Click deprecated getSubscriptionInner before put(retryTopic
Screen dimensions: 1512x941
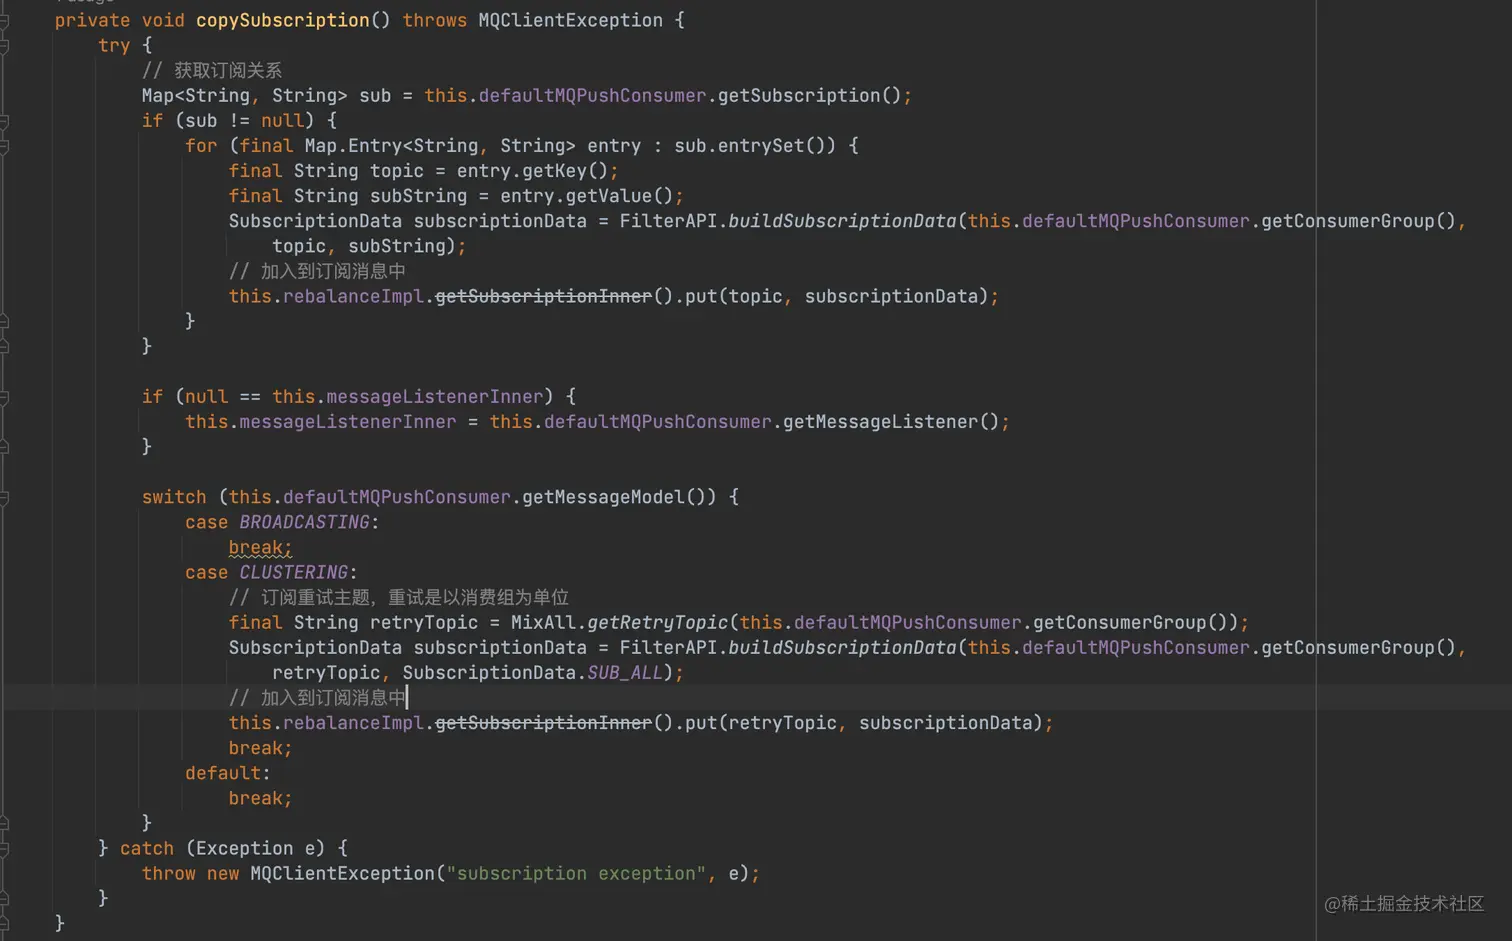click(543, 723)
